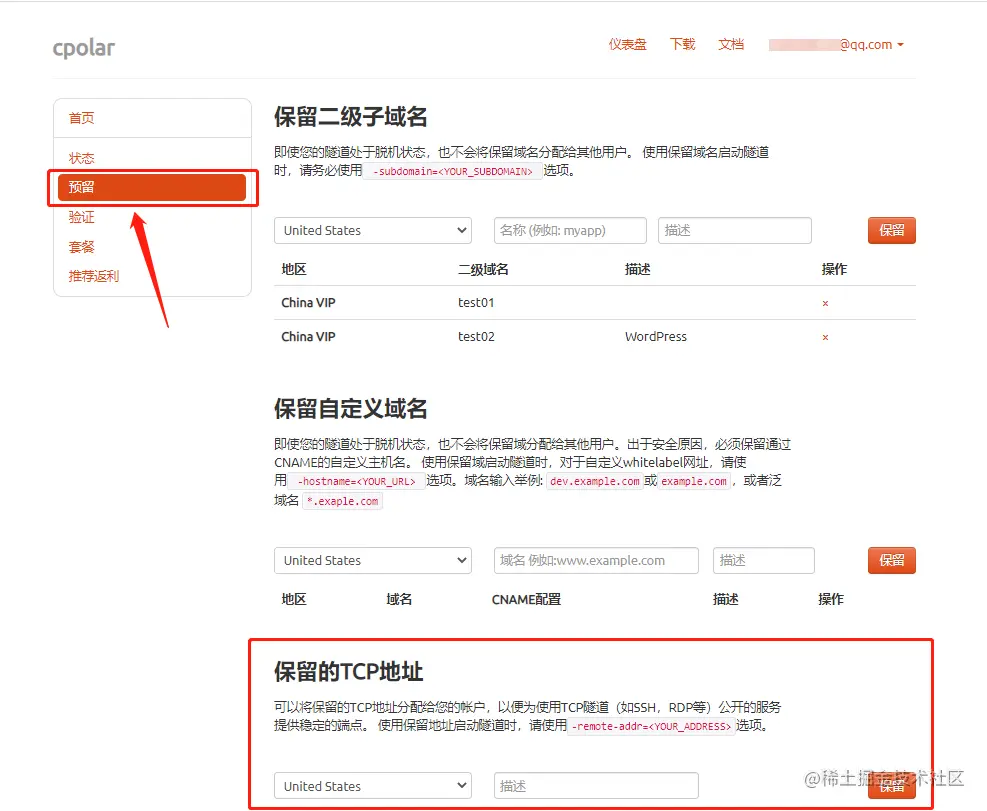This screenshot has width=987, height=811.
Task: Click the cpolar logo
Action: point(83,47)
